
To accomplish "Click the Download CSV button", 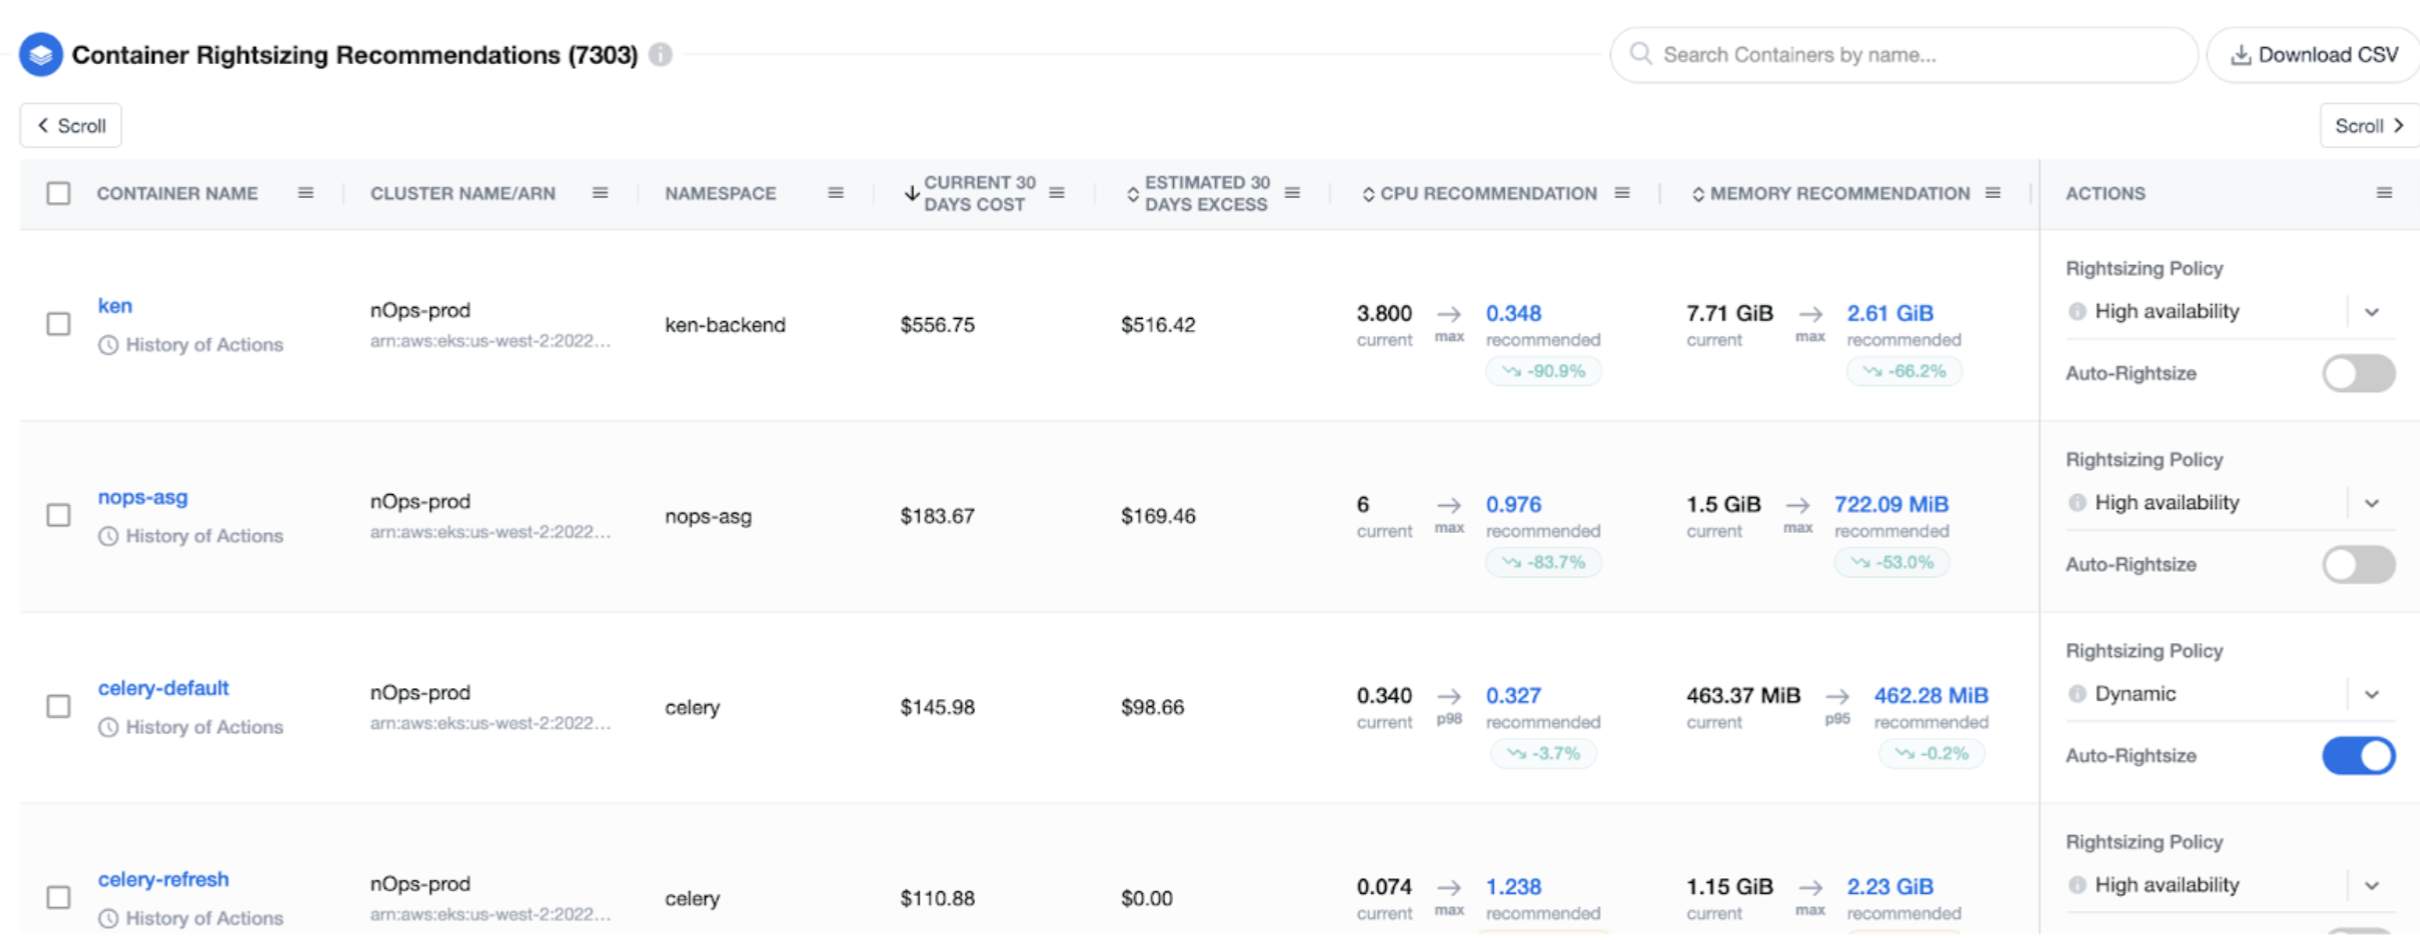I will tap(2314, 55).
